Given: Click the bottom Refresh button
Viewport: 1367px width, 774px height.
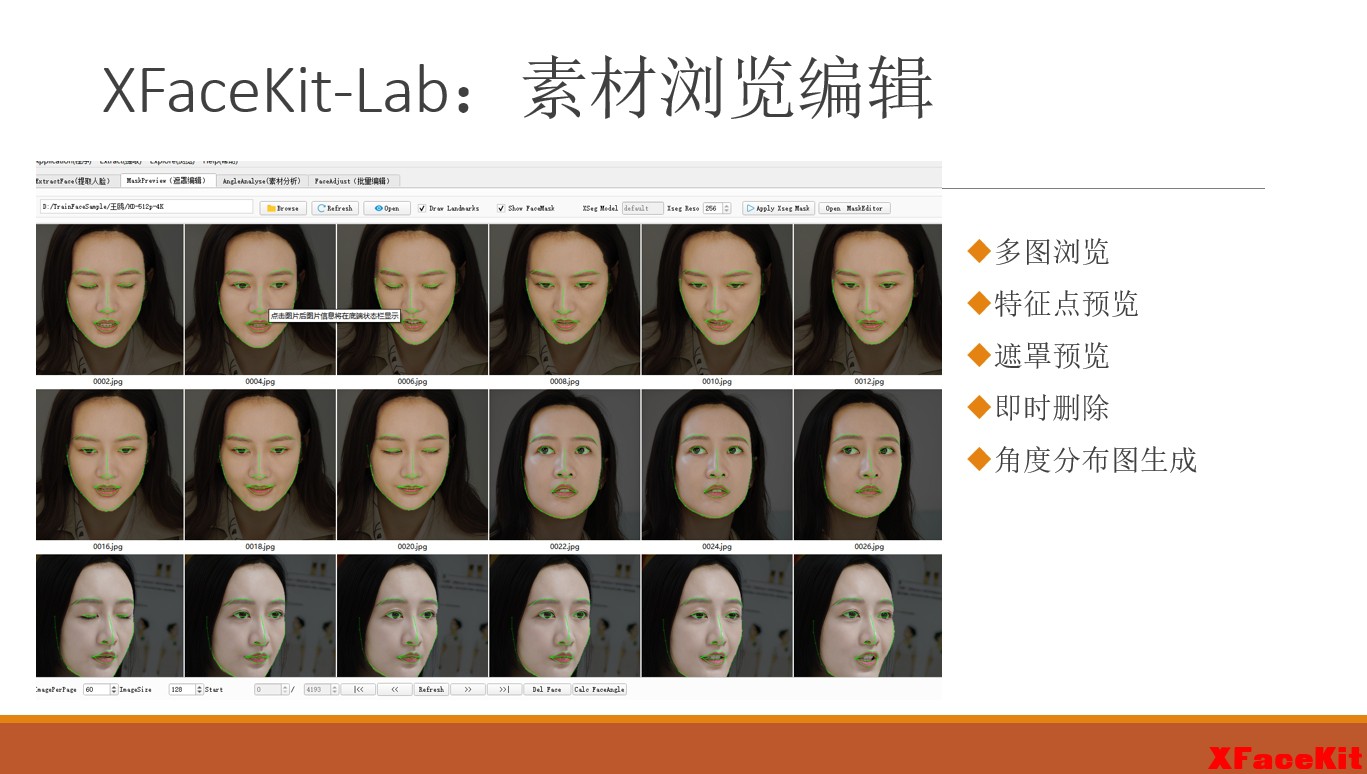Looking at the screenshot, I should click(x=431, y=689).
